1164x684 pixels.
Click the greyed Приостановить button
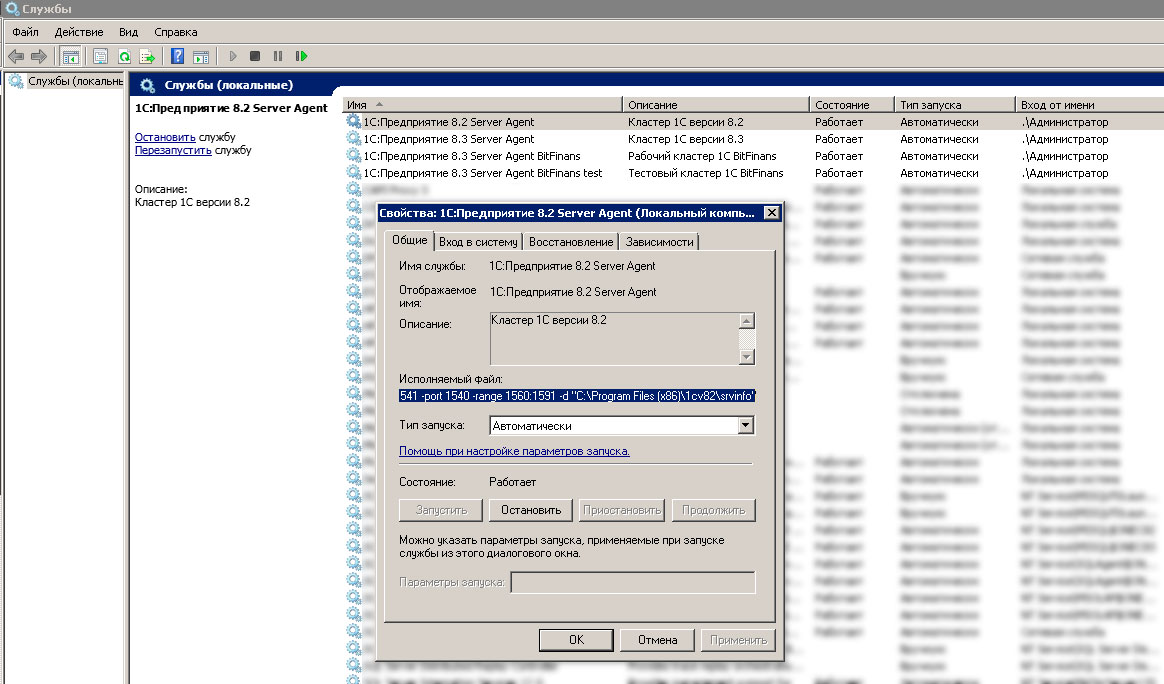621,510
